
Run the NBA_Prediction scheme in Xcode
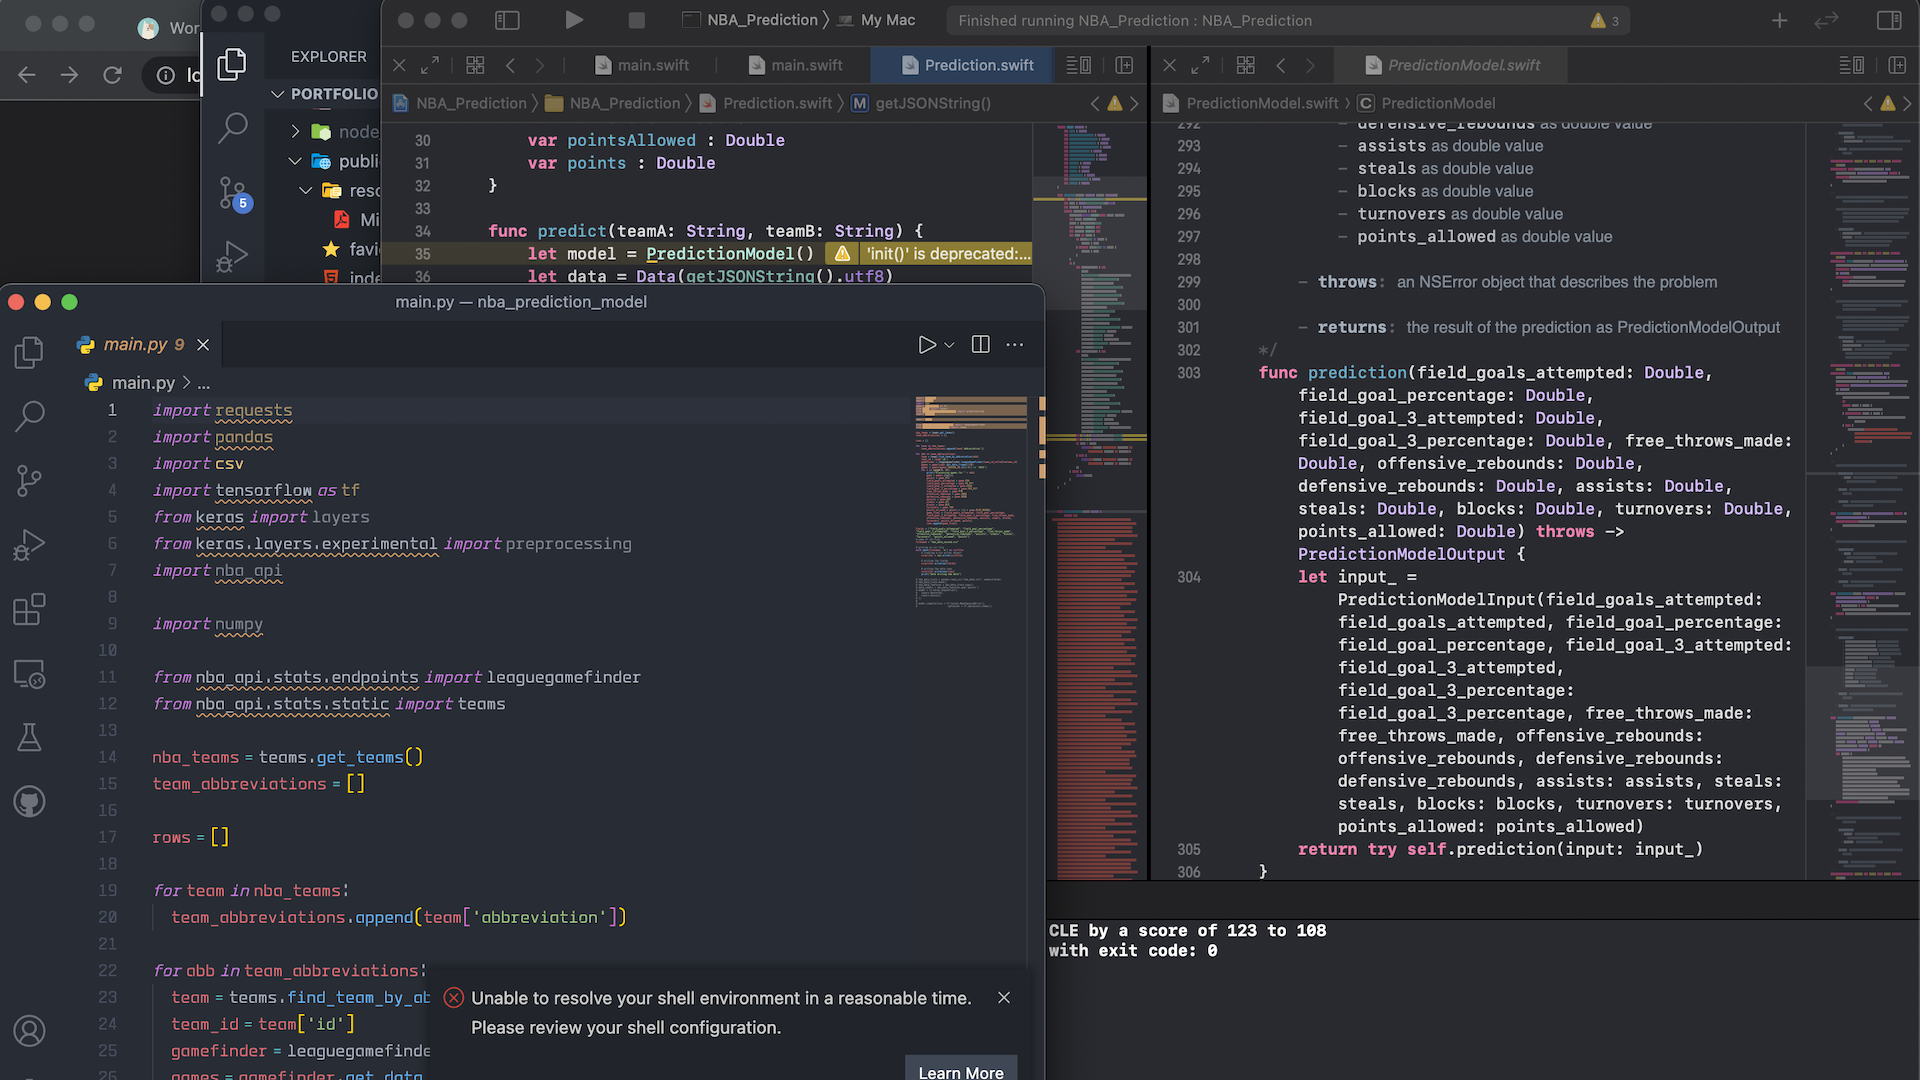(x=574, y=20)
